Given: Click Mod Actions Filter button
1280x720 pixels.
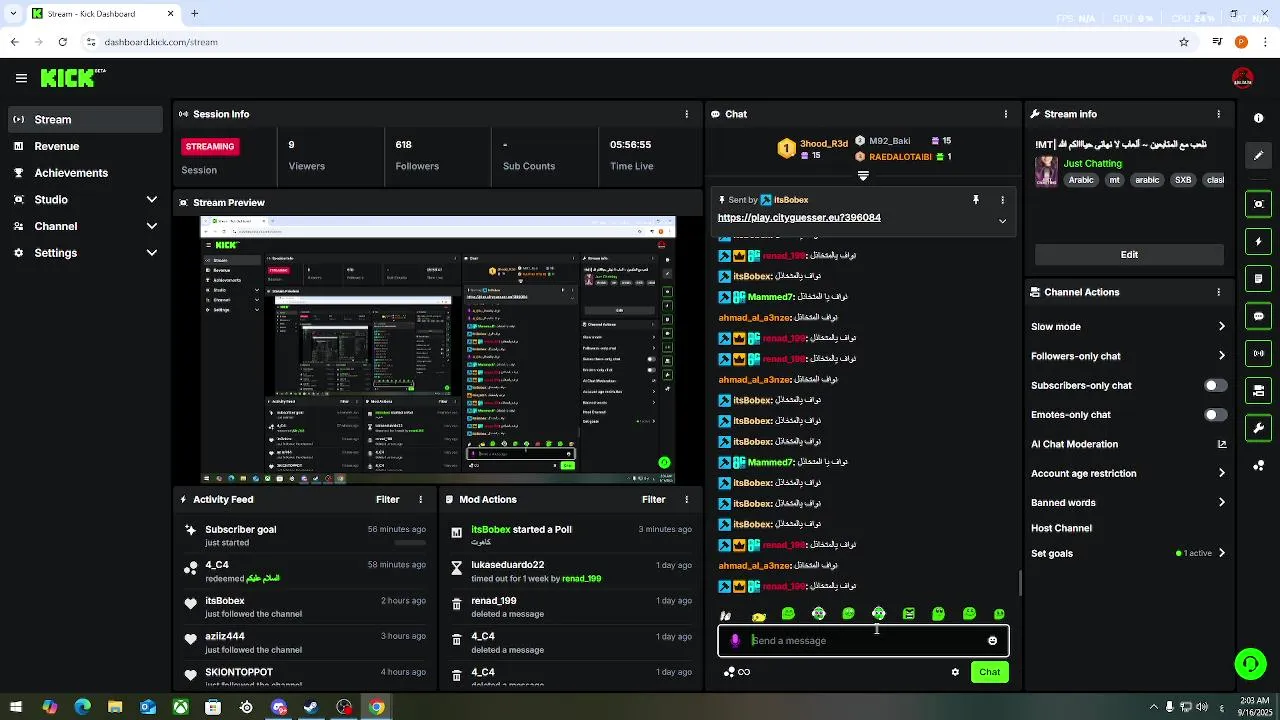Looking at the screenshot, I should point(653,499).
